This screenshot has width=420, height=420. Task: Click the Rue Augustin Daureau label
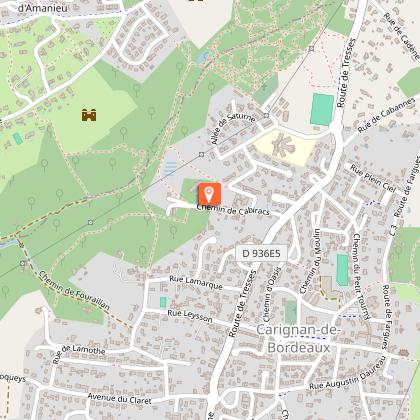coord(348,374)
